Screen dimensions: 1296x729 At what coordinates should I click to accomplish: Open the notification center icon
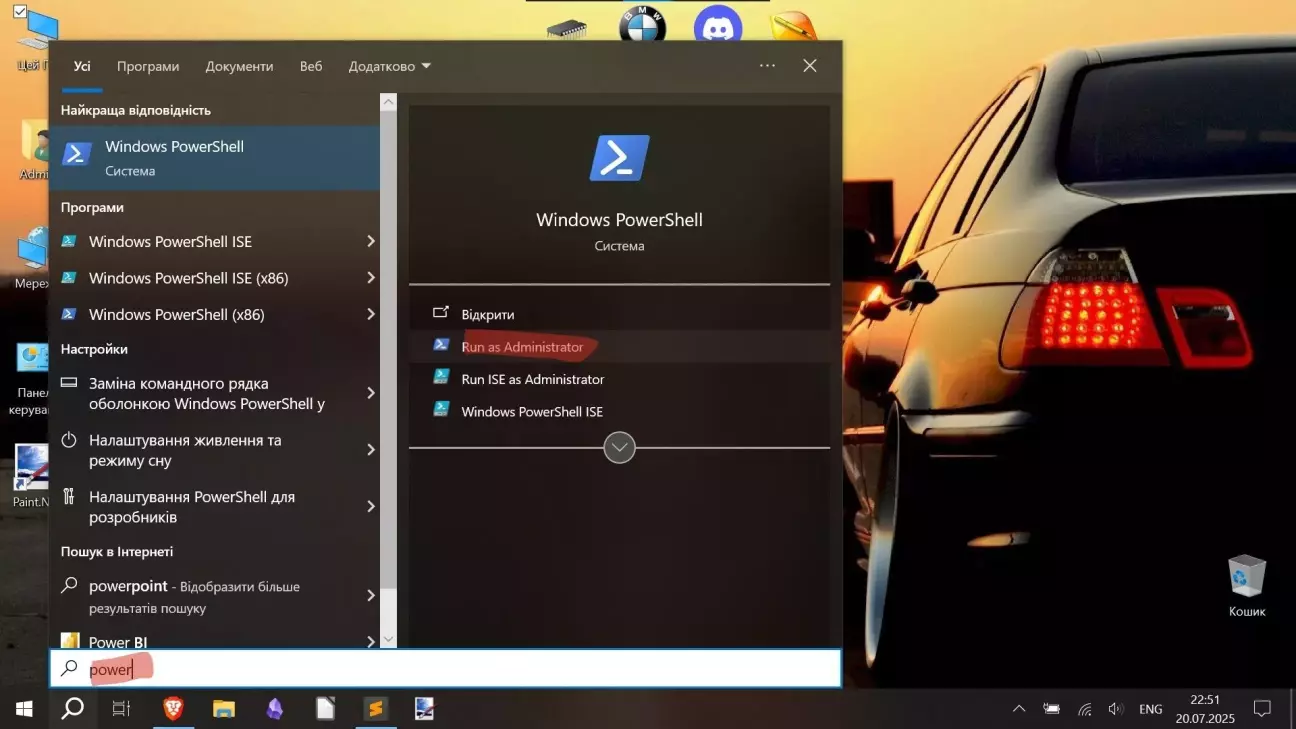pos(1262,709)
